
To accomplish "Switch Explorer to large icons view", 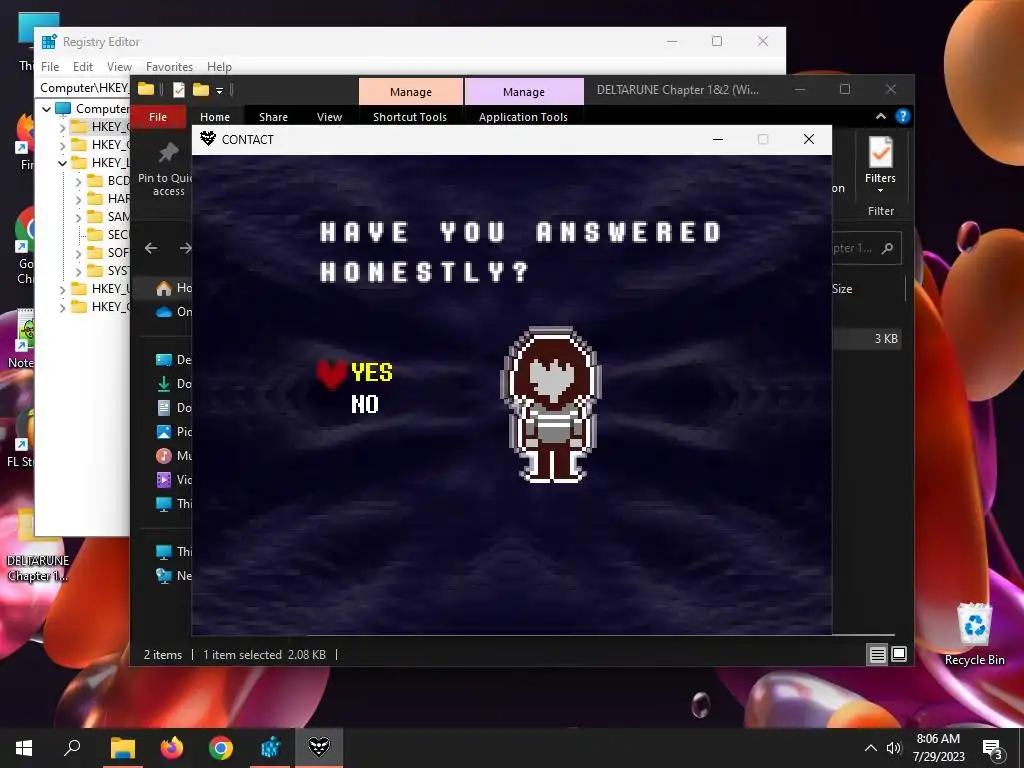I will [899, 654].
